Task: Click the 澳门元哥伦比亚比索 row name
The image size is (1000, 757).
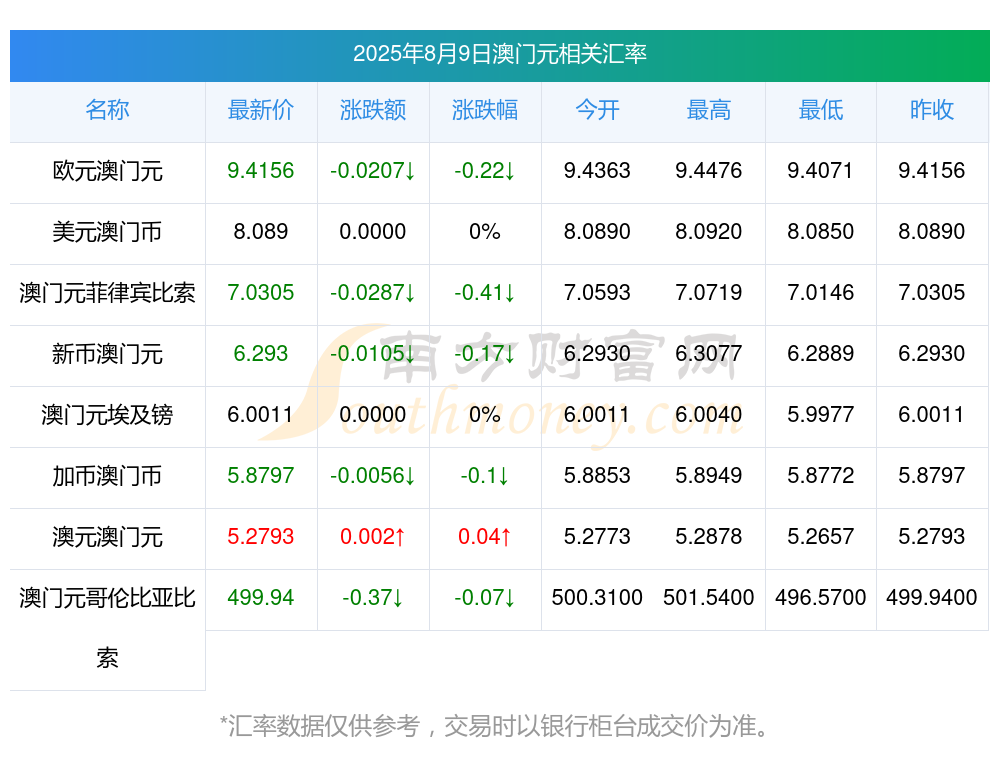Action: [x=107, y=628]
